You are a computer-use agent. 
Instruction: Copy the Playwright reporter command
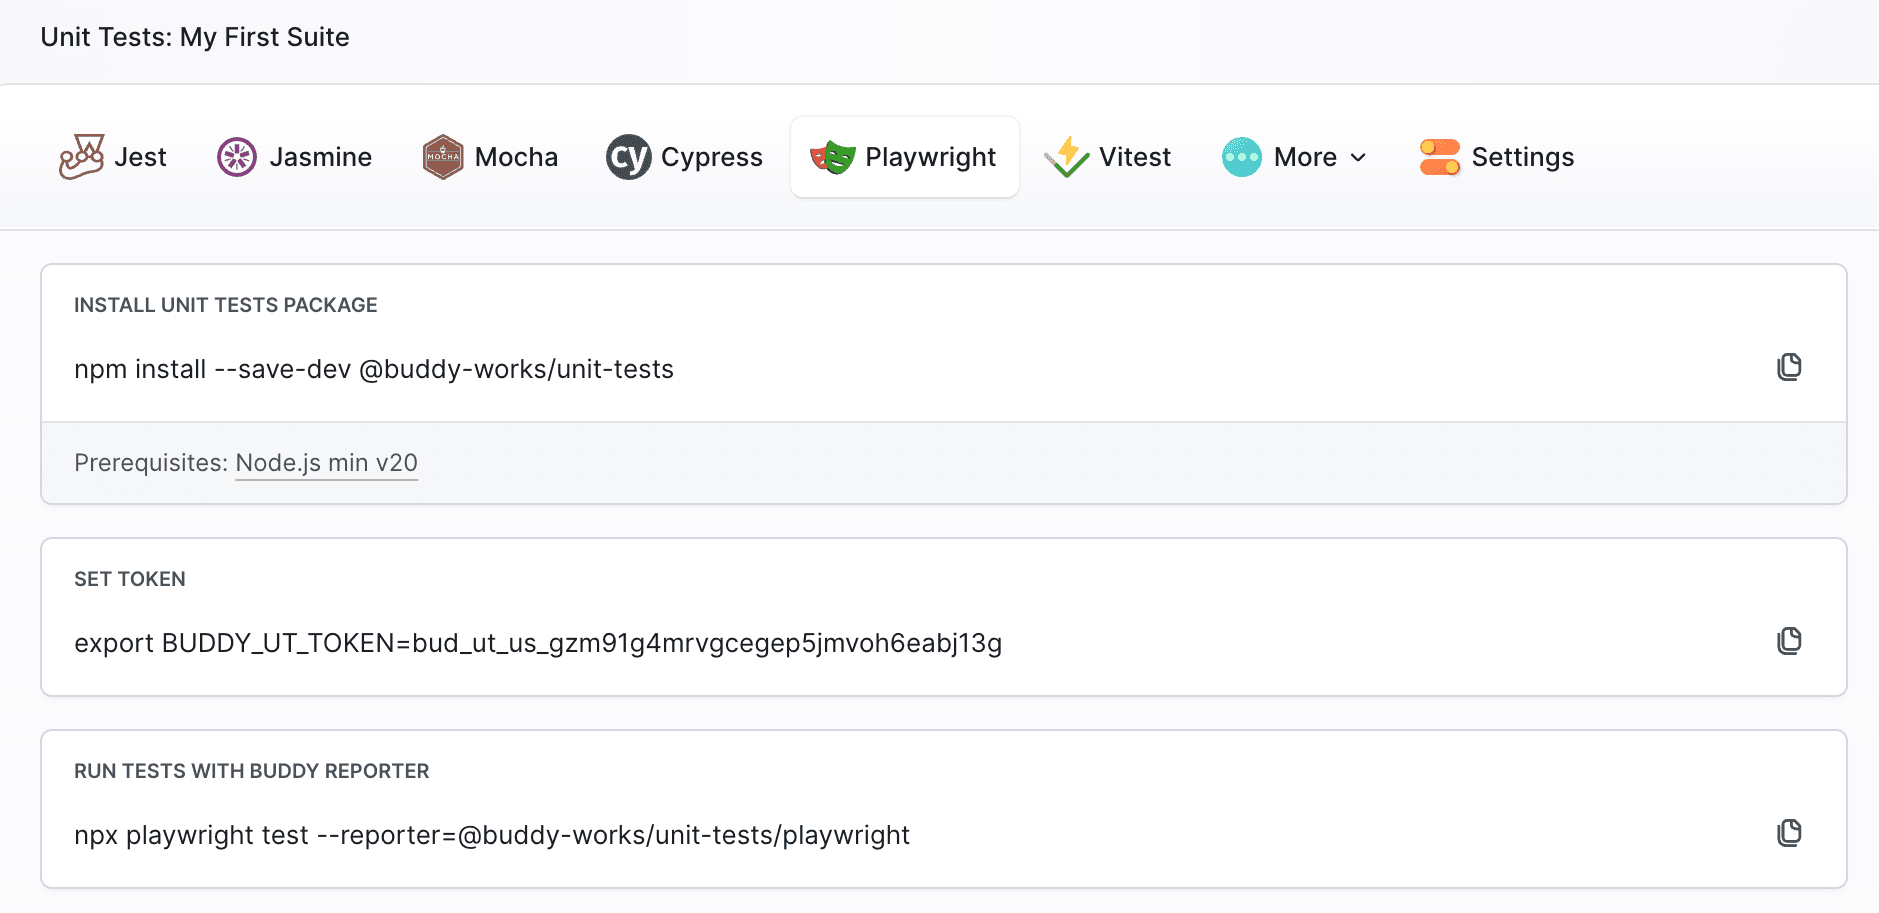click(x=1789, y=833)
